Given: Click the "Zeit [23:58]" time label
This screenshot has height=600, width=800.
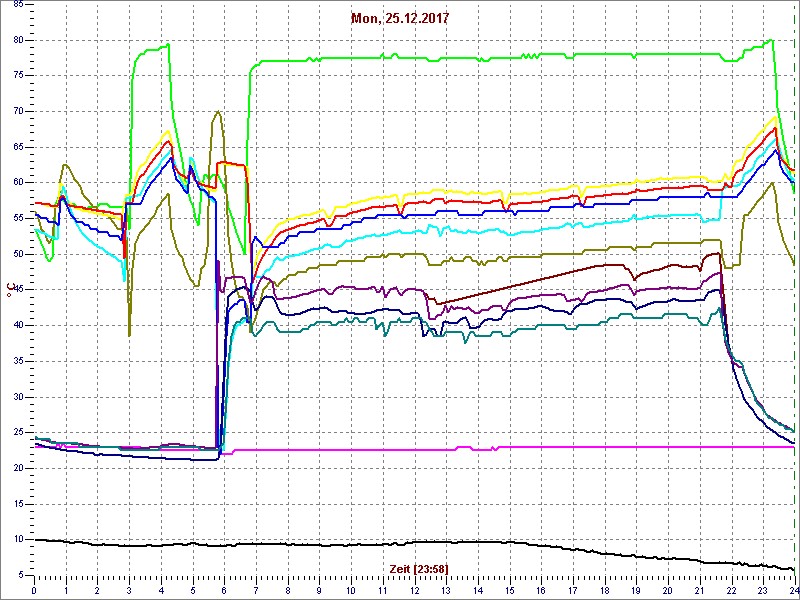Looking at the screenshot, I should point(419,568).
